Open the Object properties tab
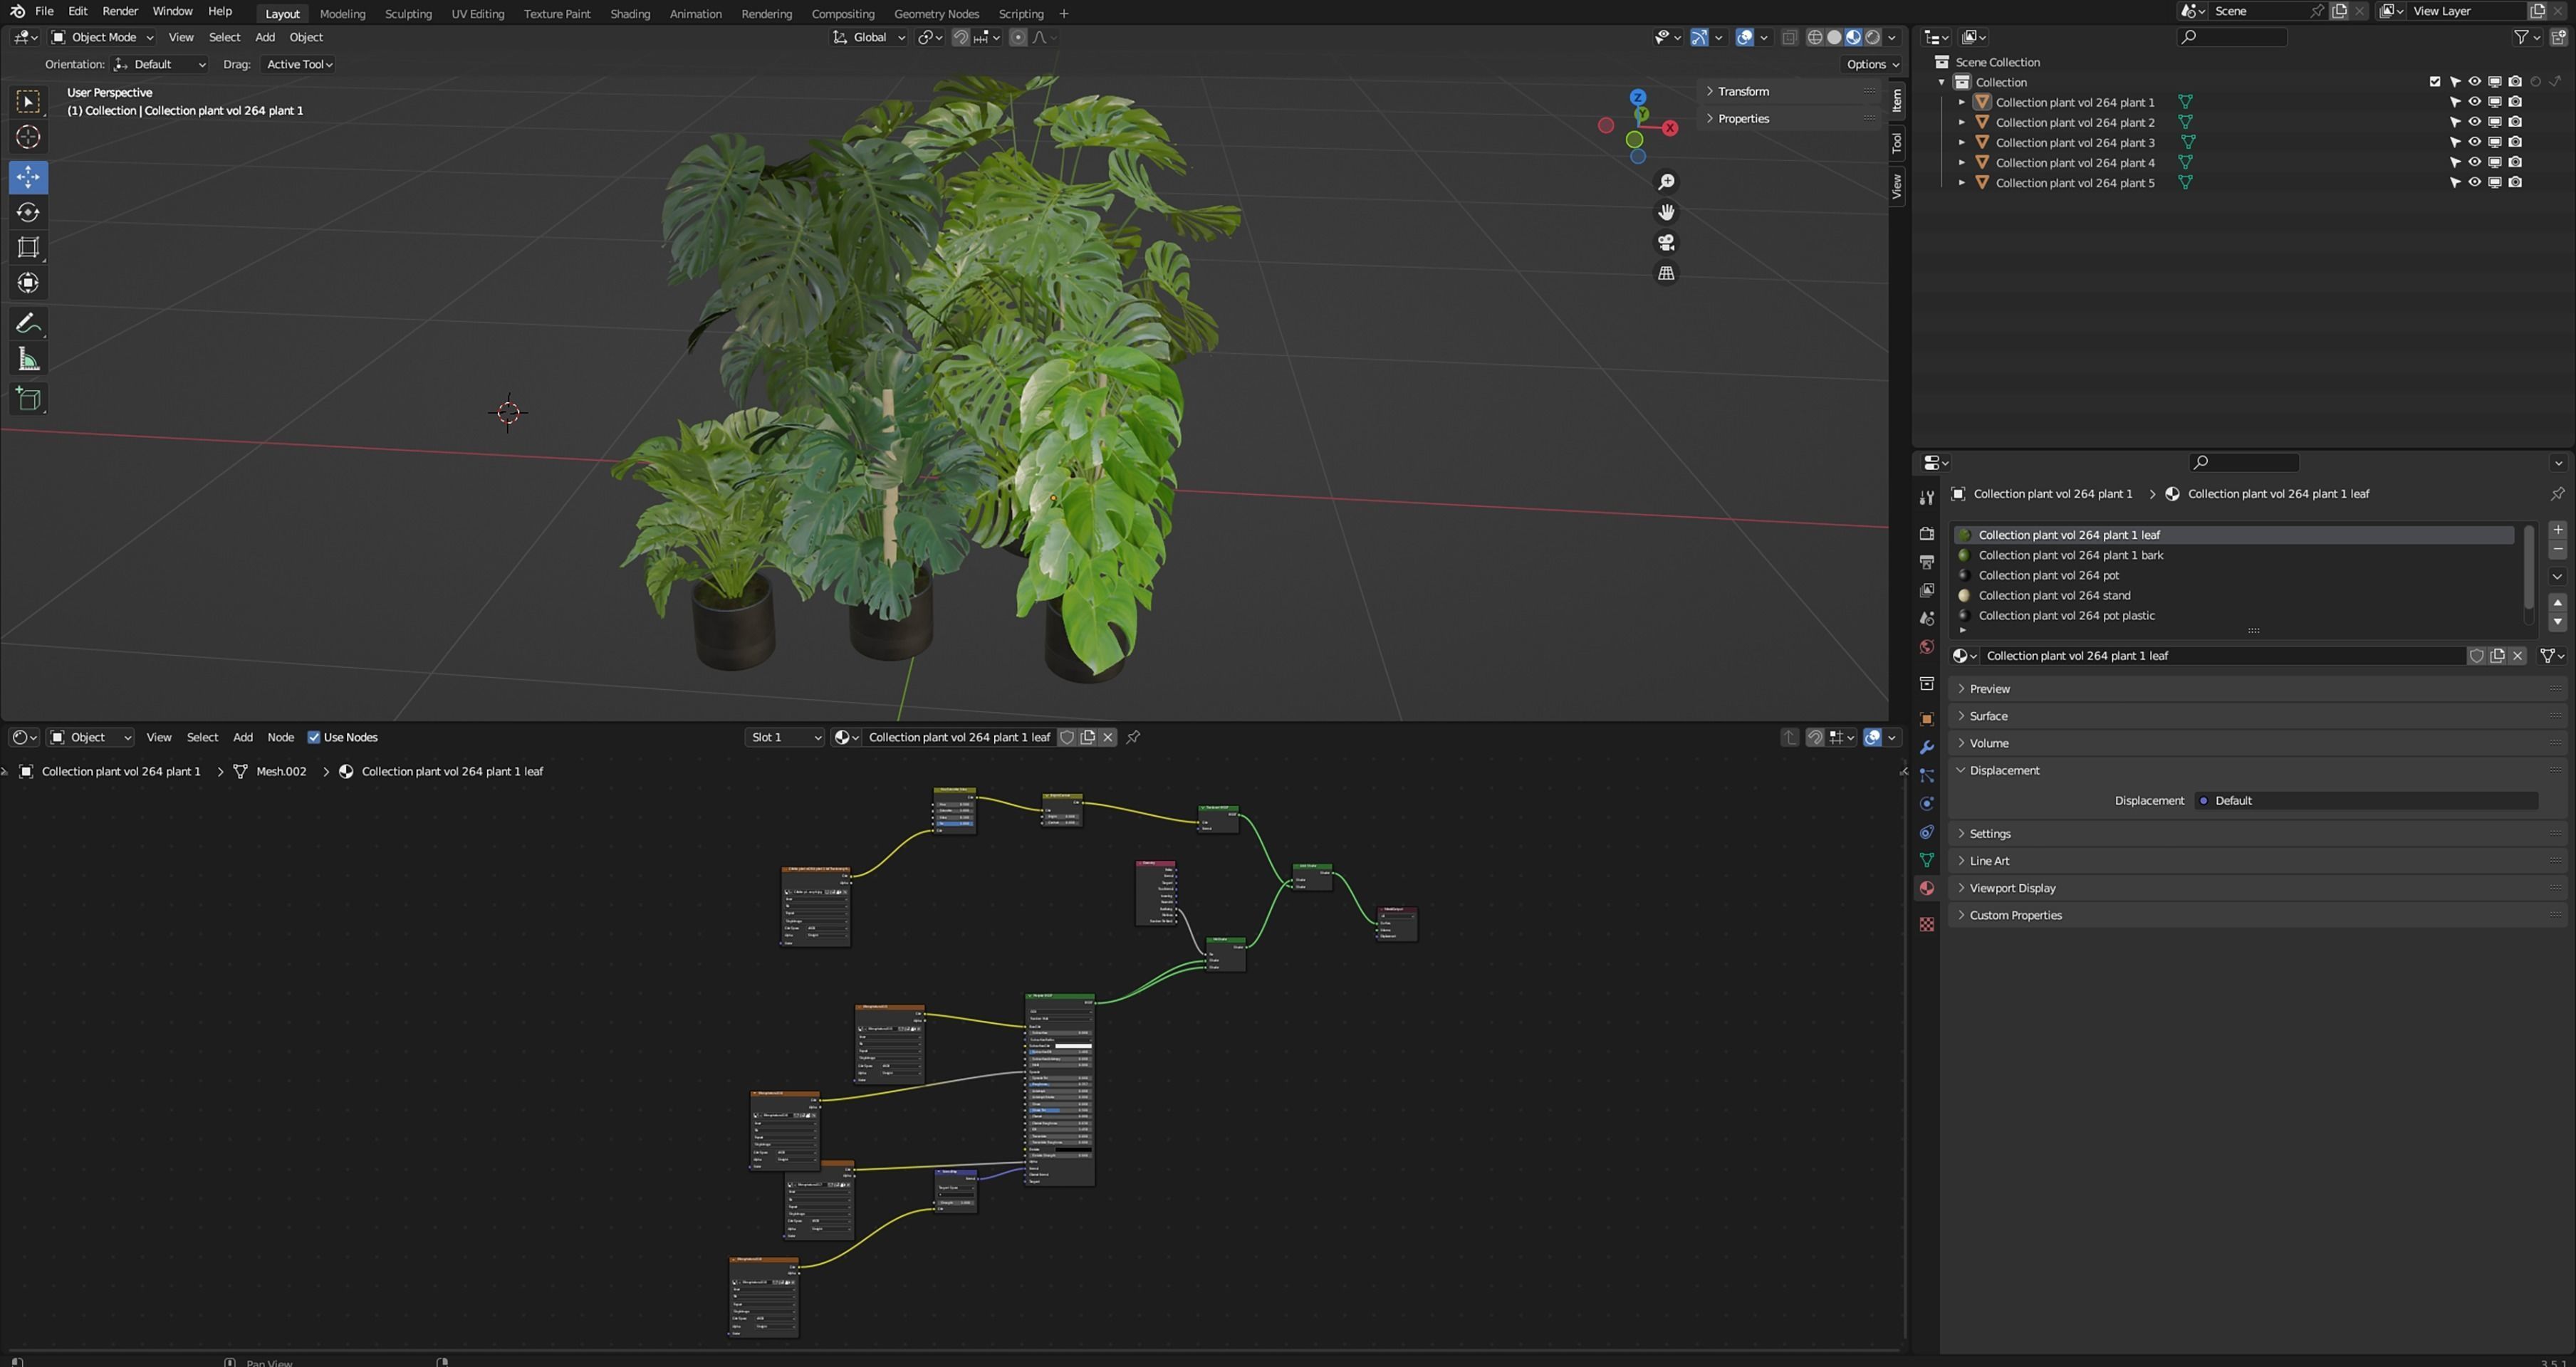 pyautogui.click(x=1926, y=719)
